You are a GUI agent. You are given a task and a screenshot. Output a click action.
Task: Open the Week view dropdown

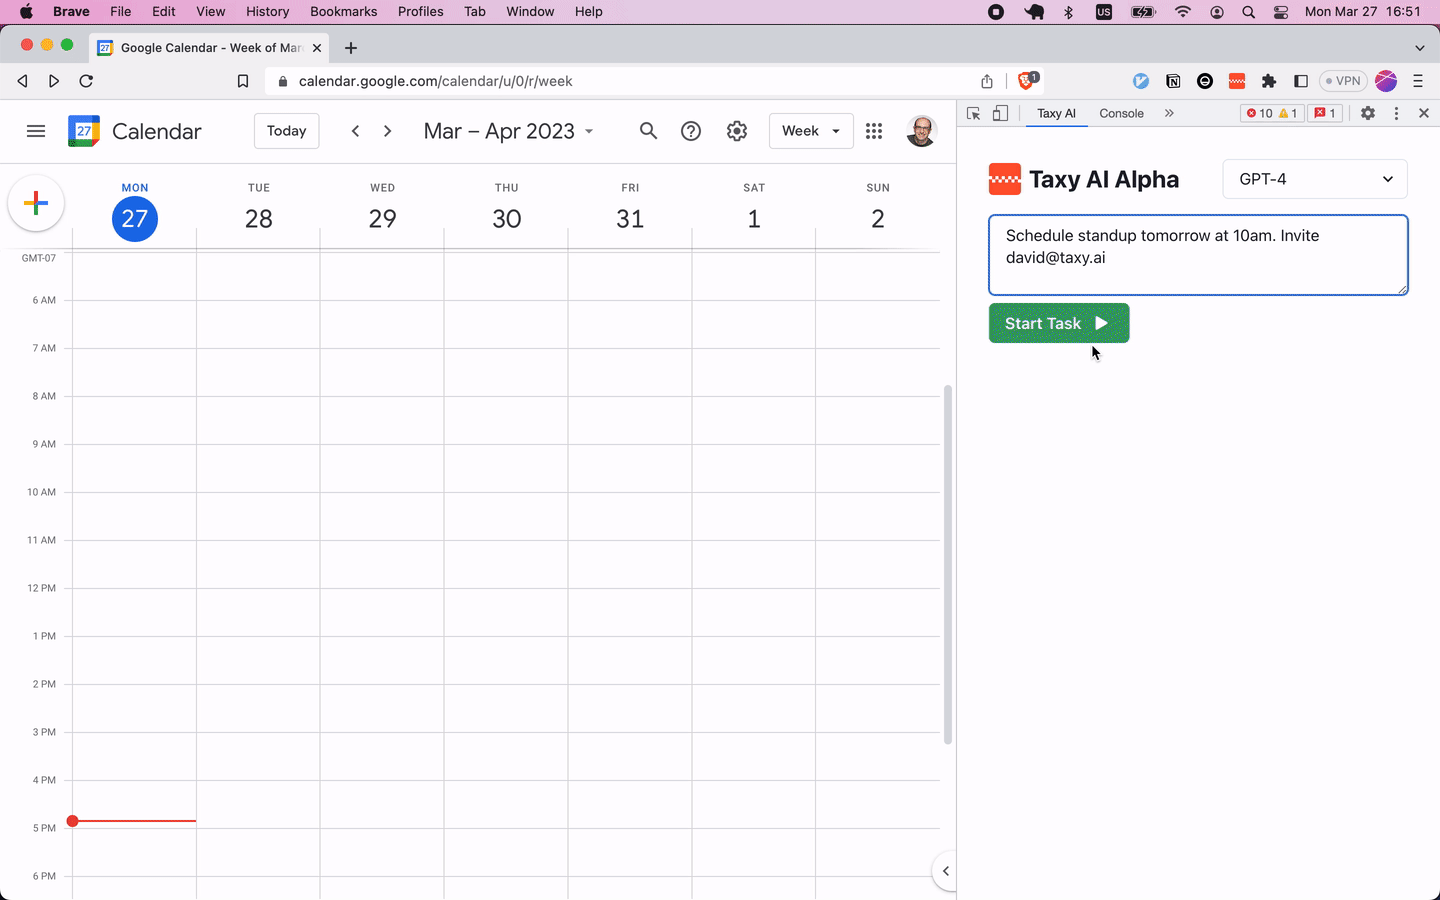click(810, 130)
